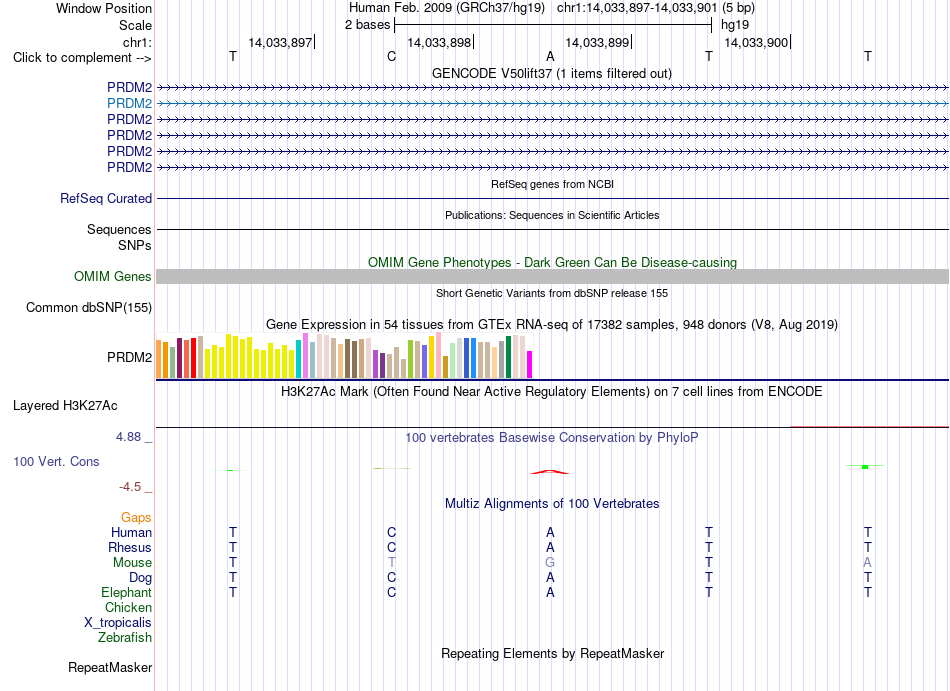Click the OMIM Gene Phenotypes title
The height and width of the screenshot is (691, 950).
pos(552,262)
